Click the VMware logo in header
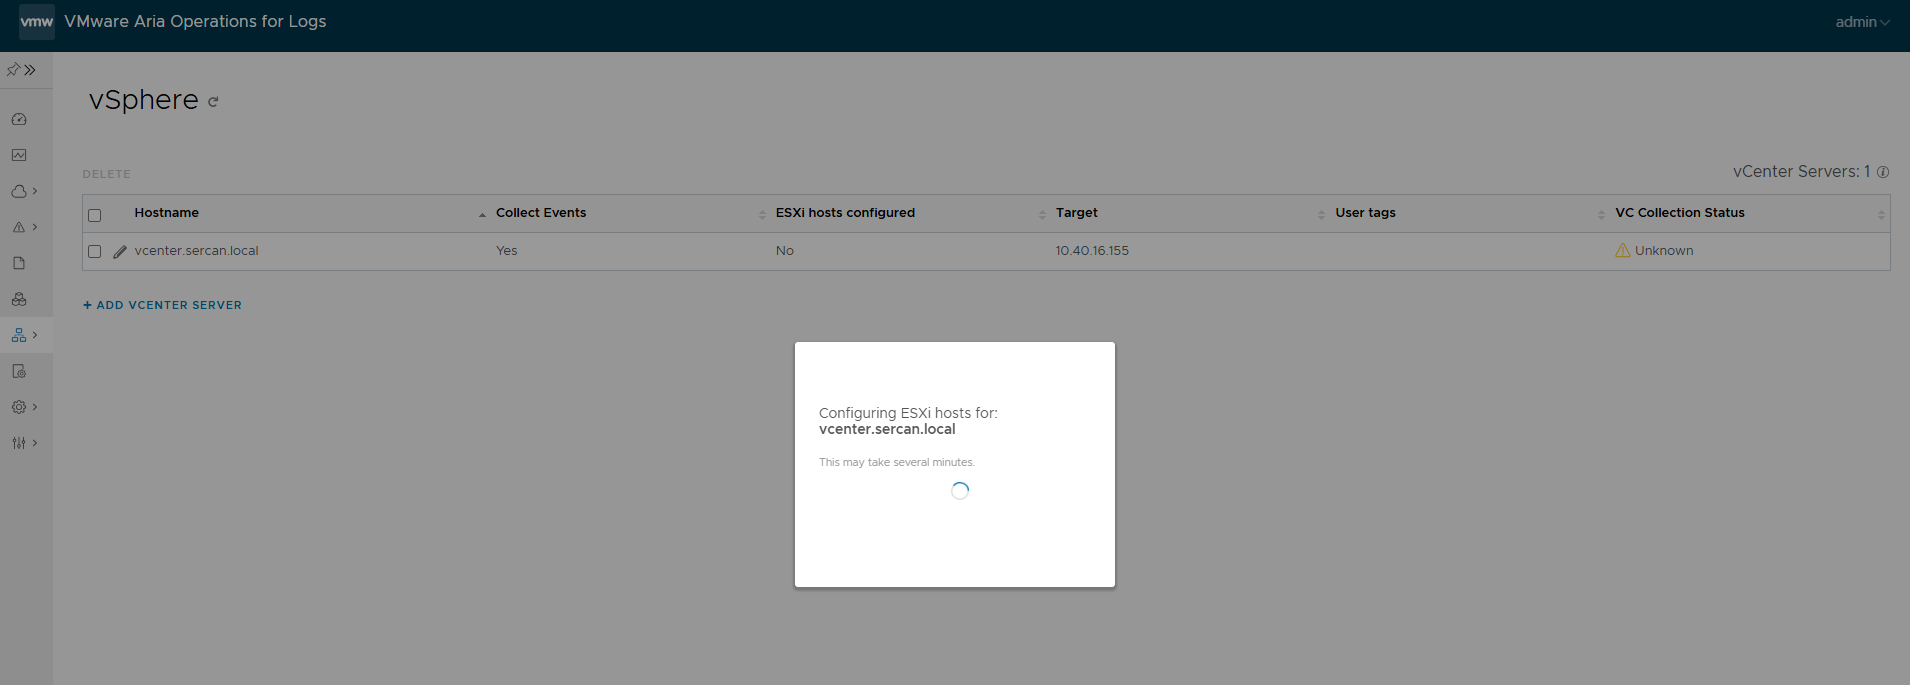 point(37,21)
